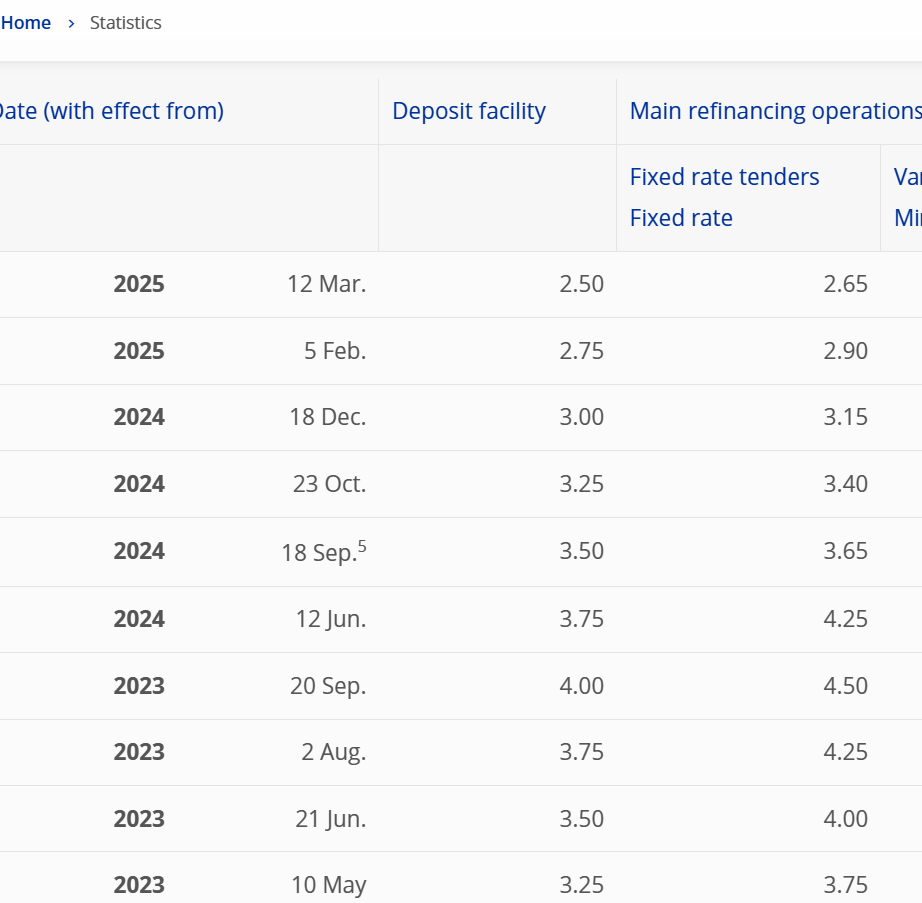Select the 2 Aug. date cell
This screenshot has width=922, height=903.
click(333, 752)
